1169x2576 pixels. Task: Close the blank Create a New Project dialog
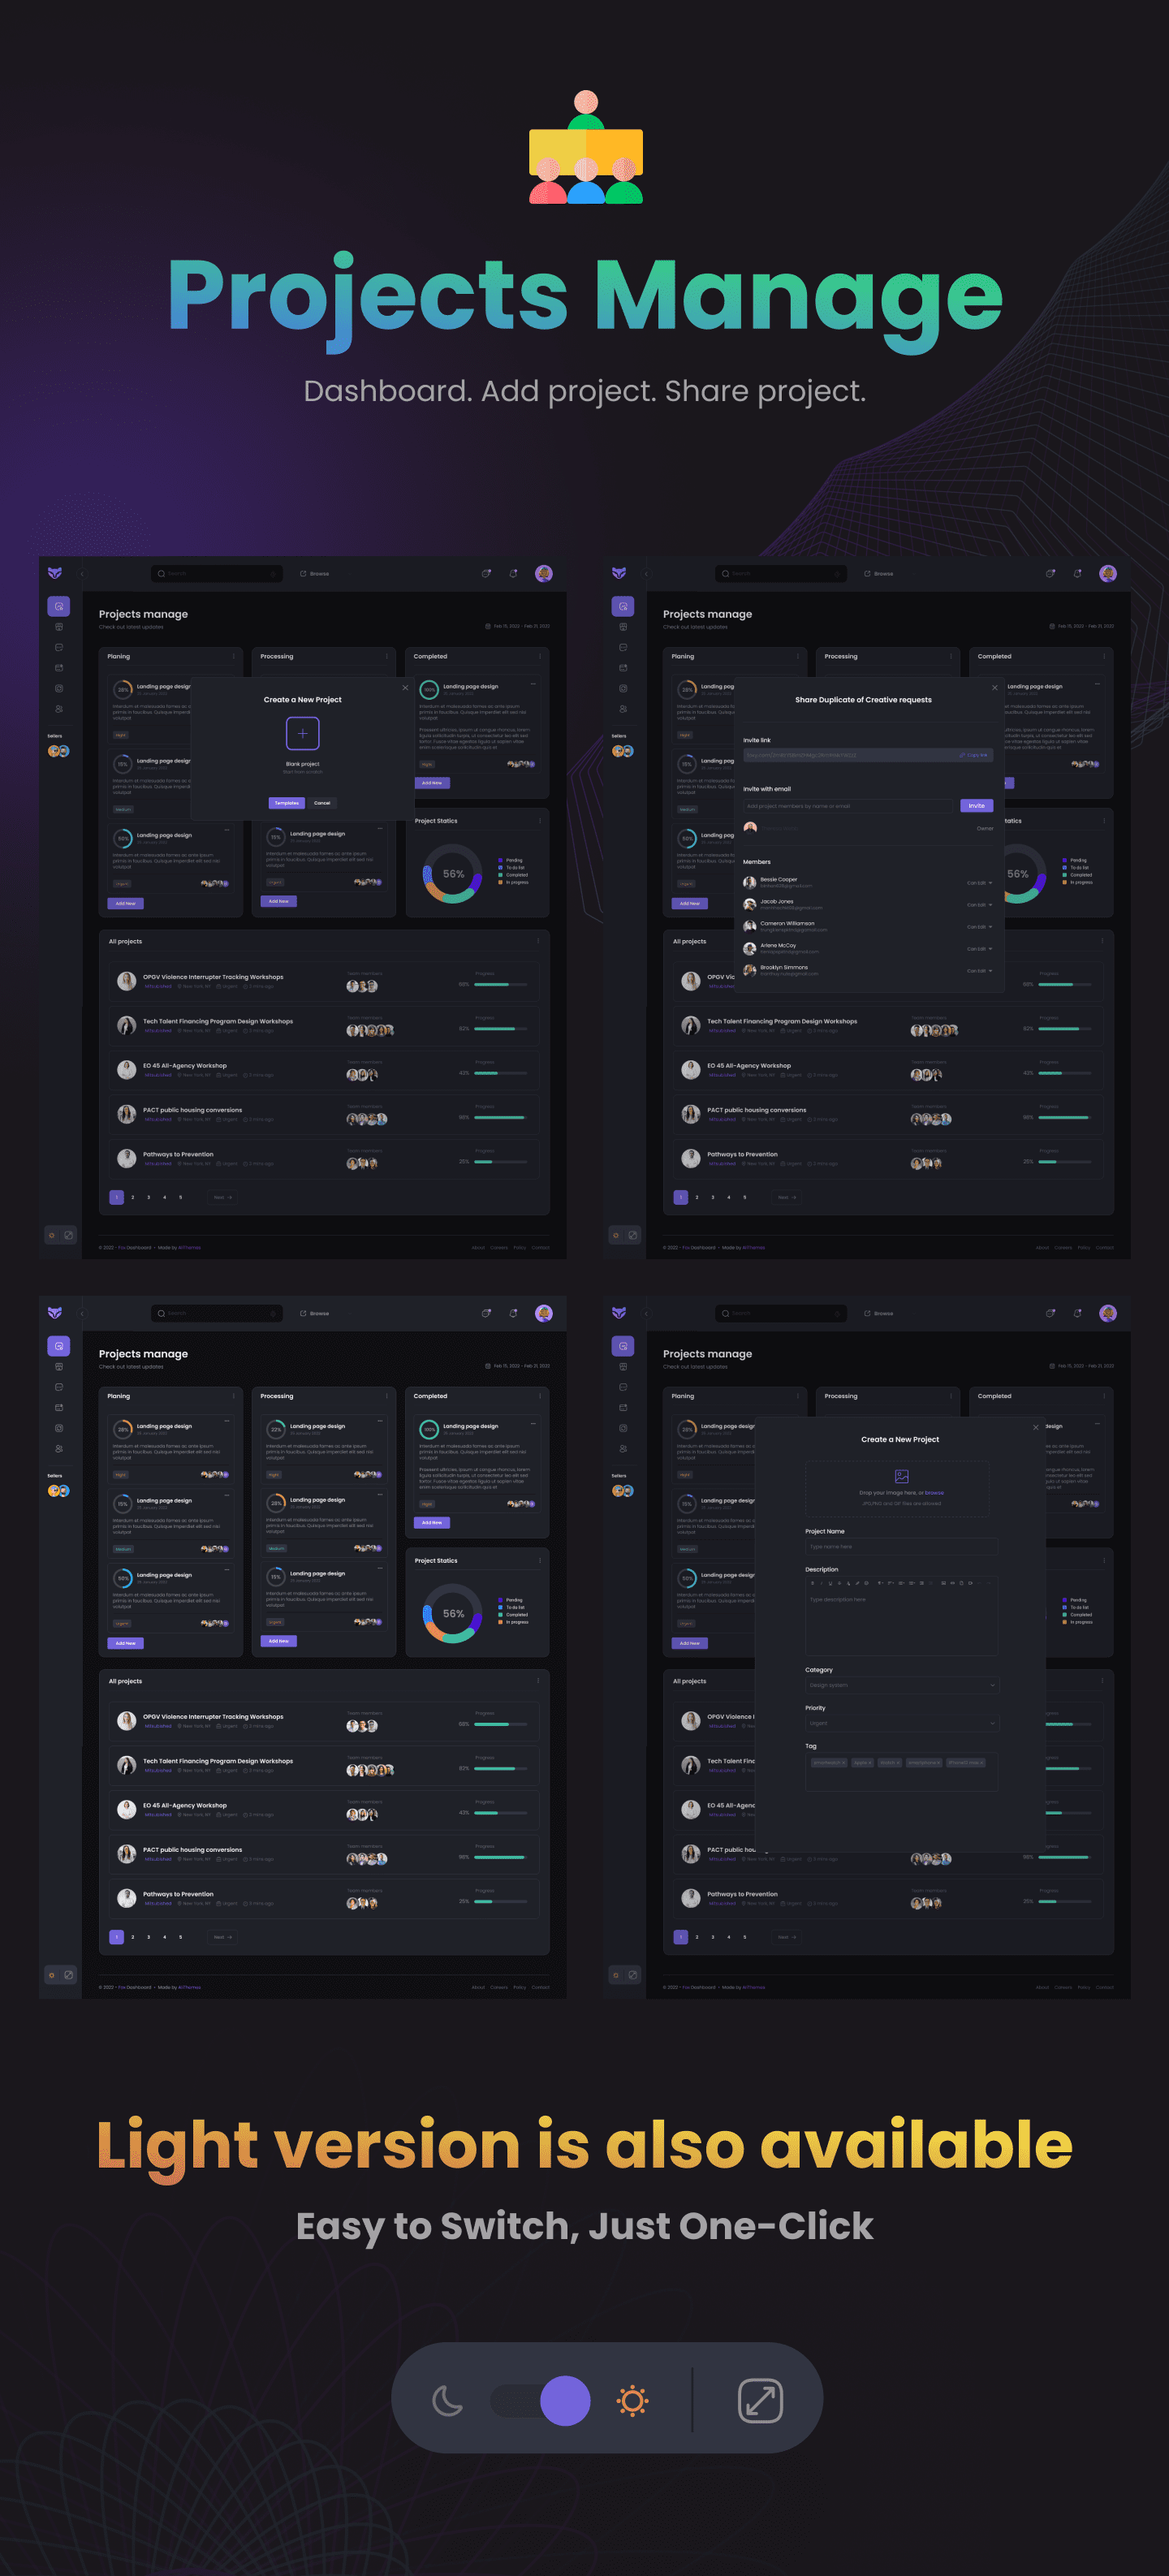click(405, 688)
